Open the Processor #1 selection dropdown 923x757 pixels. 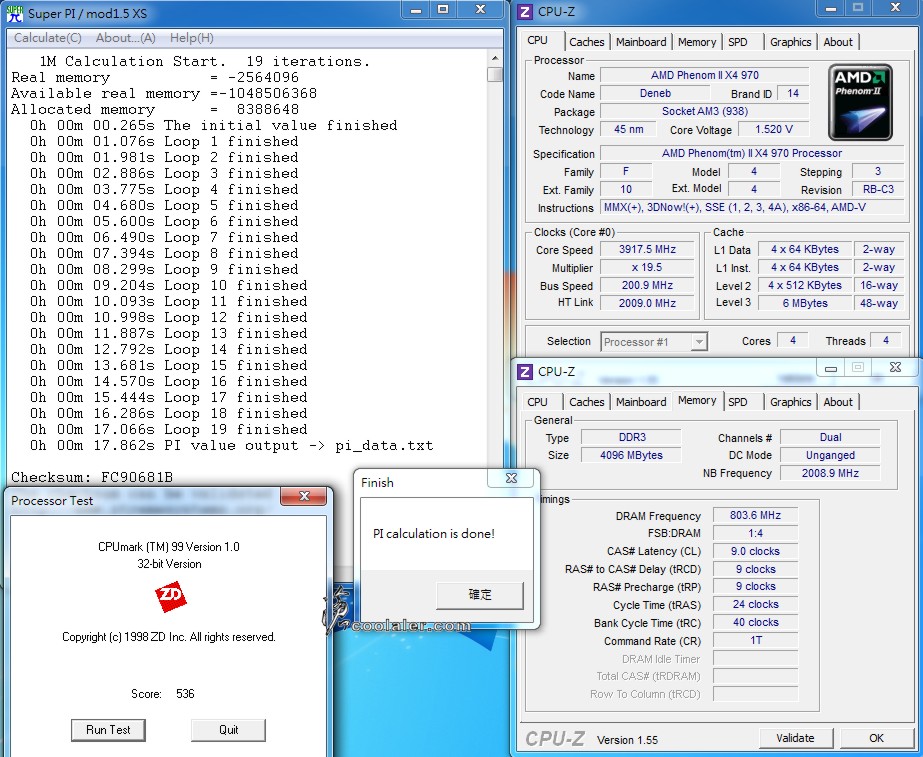click(x=699, y=341)
